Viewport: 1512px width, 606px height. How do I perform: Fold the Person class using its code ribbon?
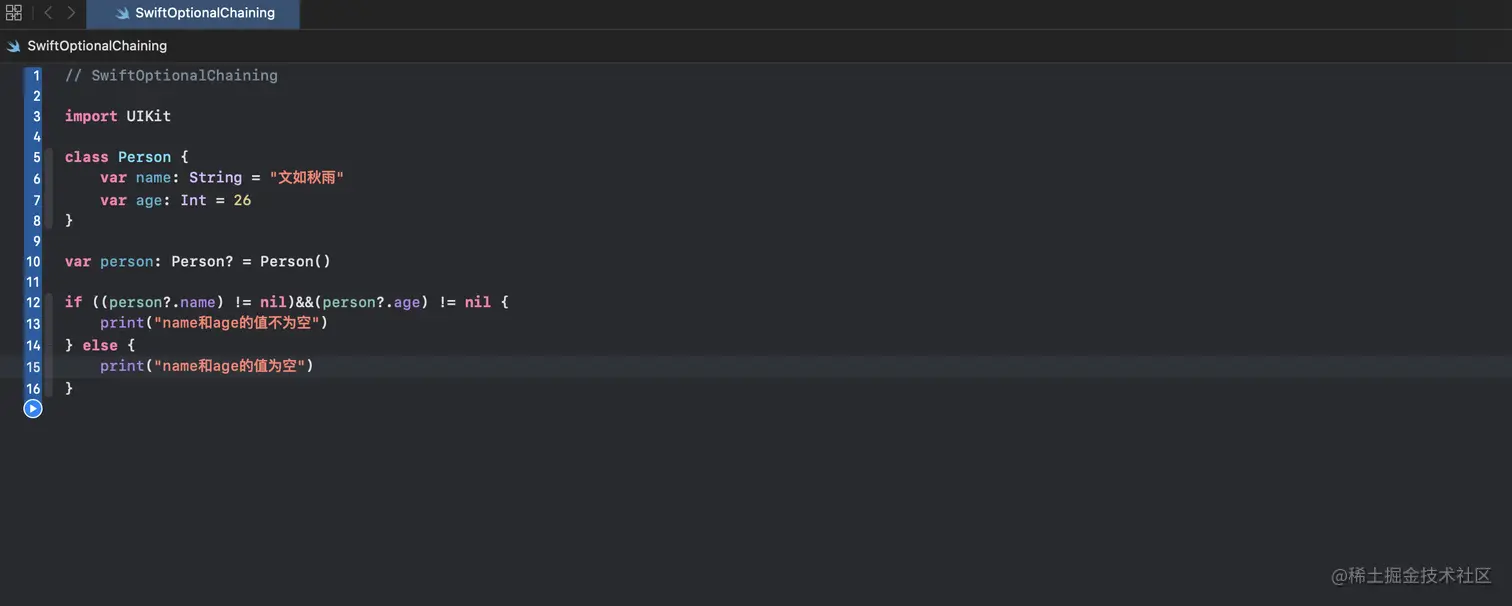(49, 189)
